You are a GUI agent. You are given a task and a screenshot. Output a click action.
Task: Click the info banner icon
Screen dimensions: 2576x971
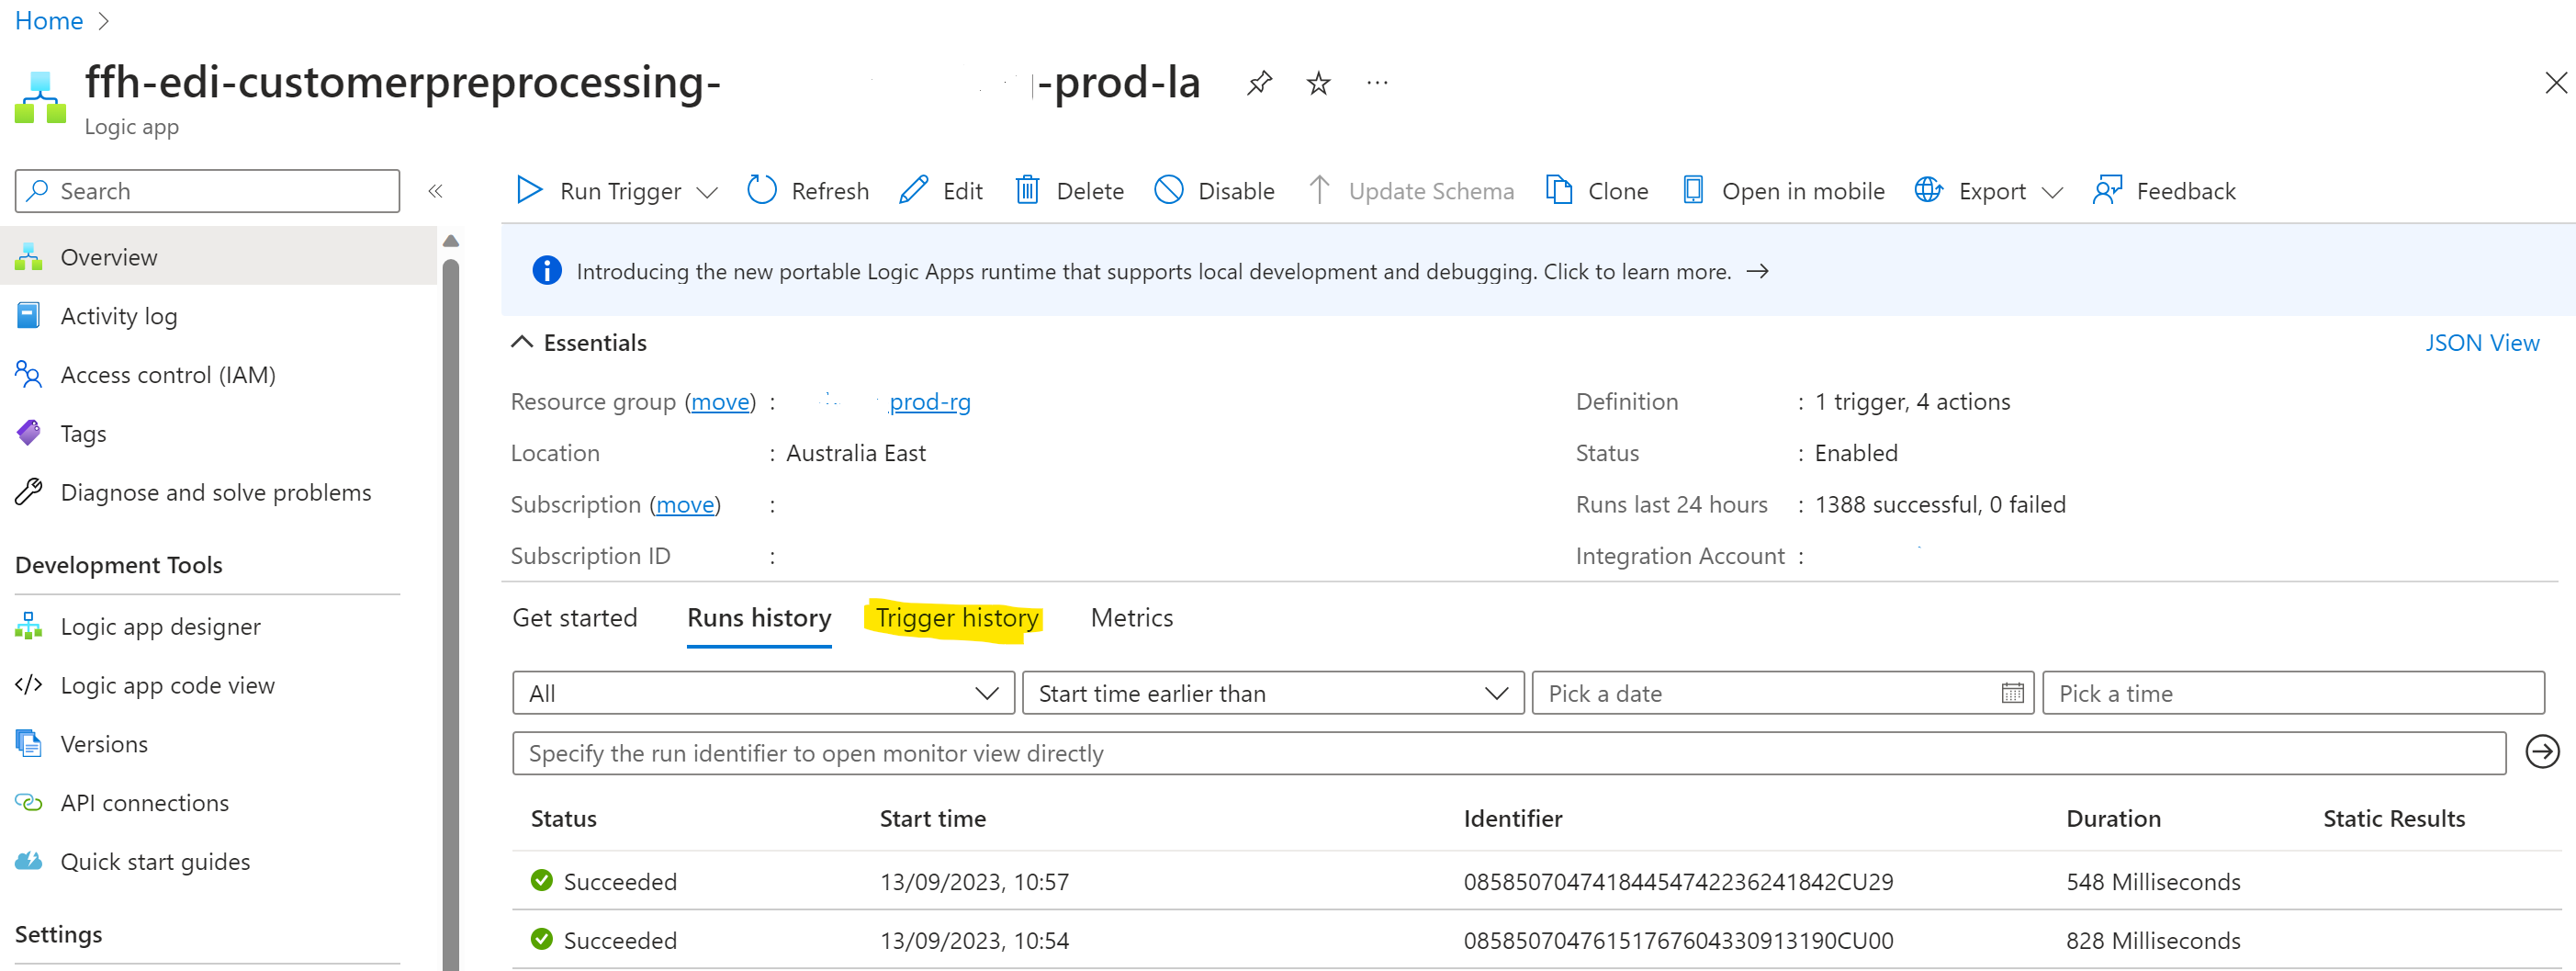pyautogui.click(x=547, y=270)
